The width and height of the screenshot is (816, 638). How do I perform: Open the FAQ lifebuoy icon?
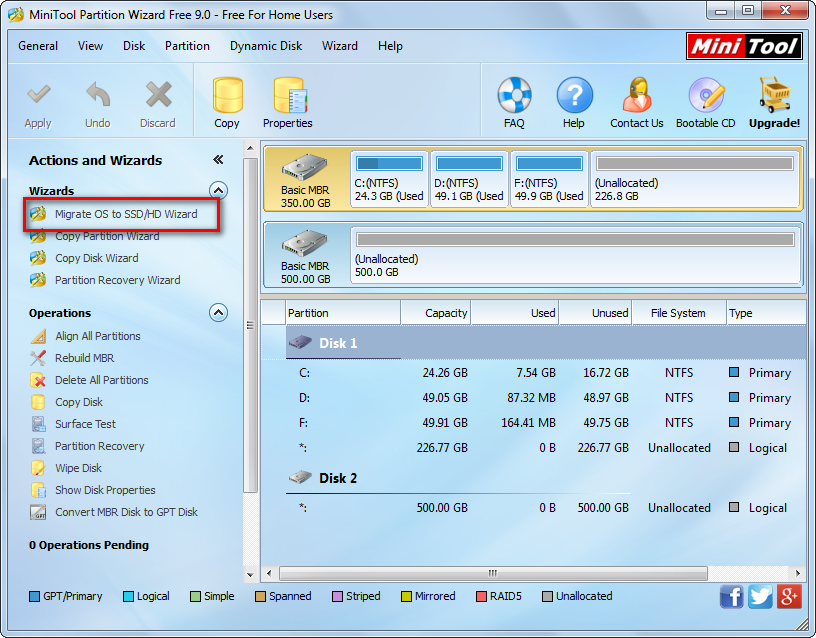click(x=514, y=95)
